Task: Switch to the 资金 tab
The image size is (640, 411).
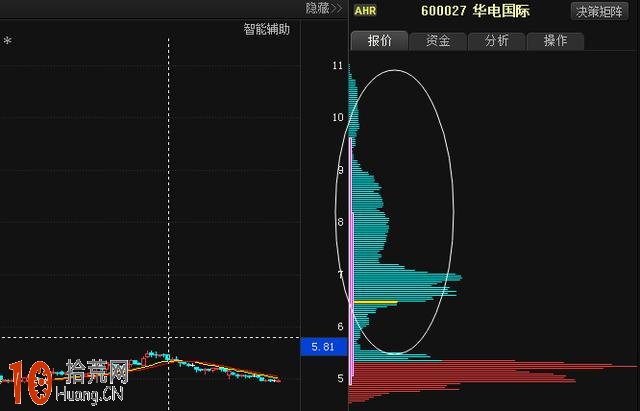Action: (438, 41)
